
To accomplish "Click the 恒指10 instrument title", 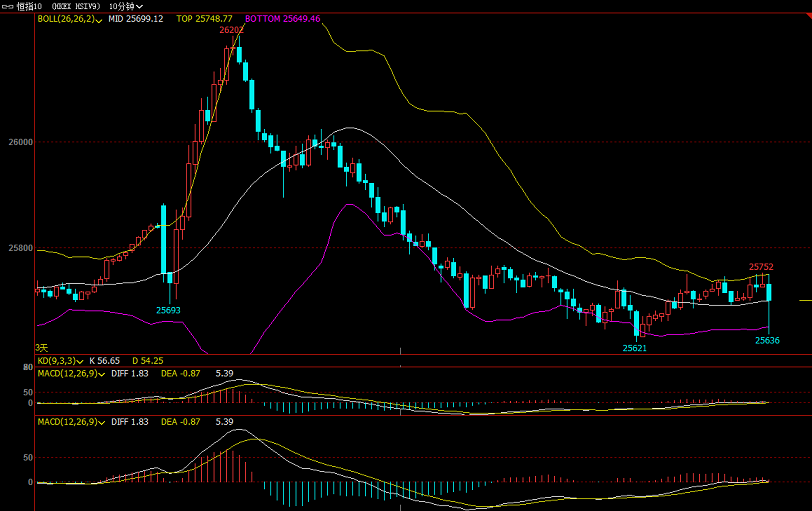I will pyautogui.click(x=30, y=6).
